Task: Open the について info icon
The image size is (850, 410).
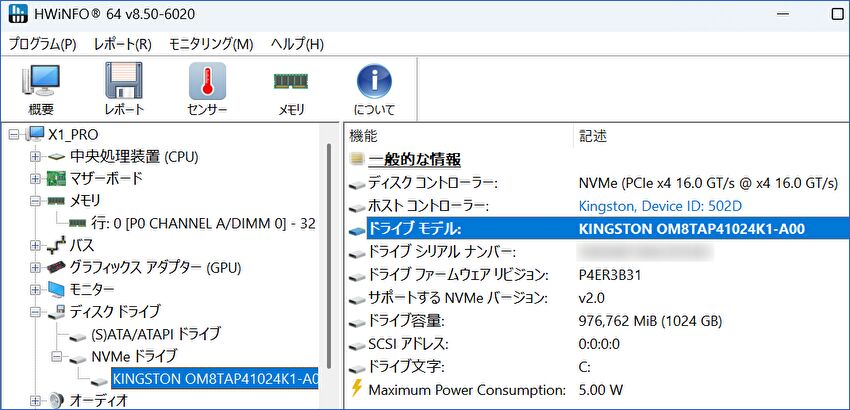Action: point(374,81)
